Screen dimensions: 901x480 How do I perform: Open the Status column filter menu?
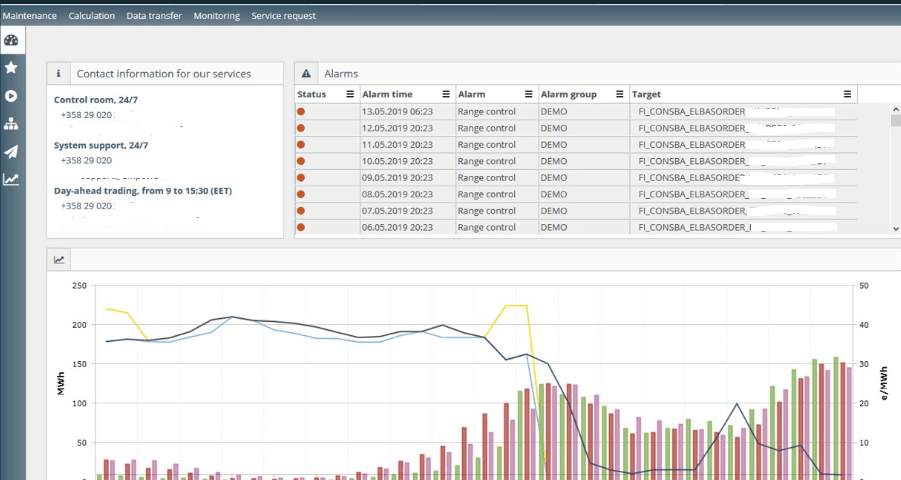(x=350, y=94)
